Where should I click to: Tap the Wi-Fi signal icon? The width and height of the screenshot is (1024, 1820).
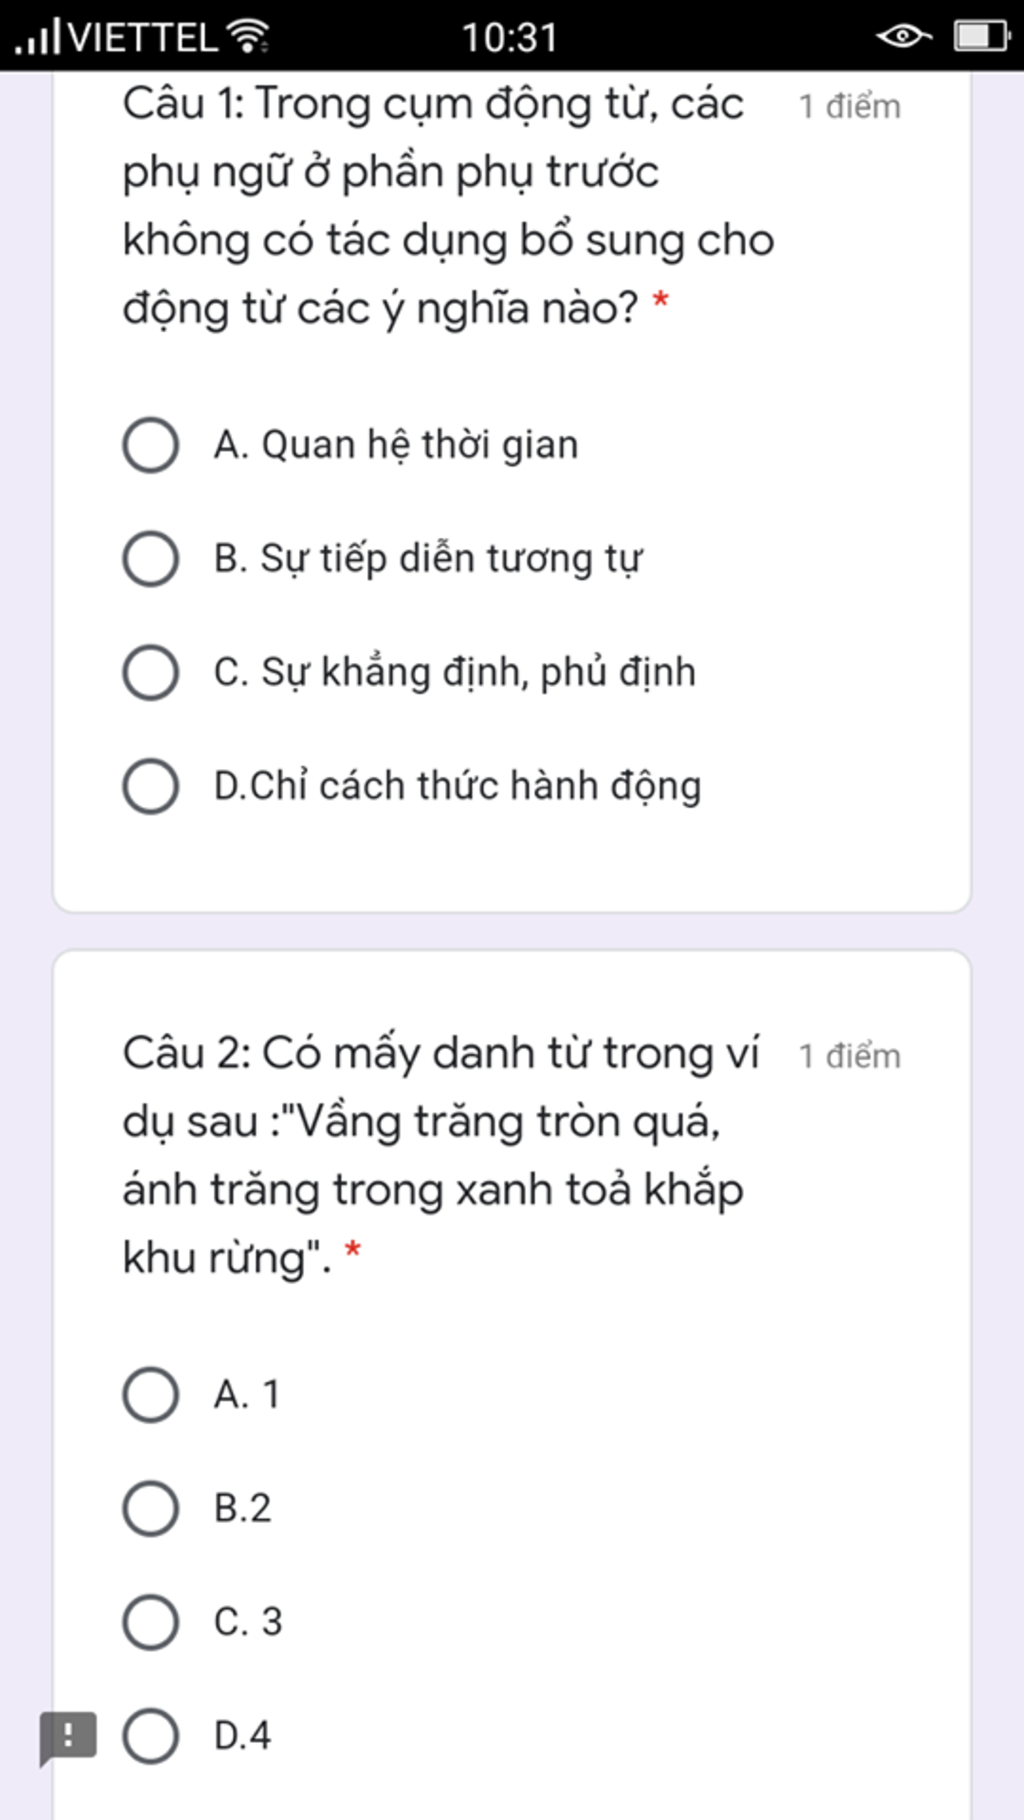247,37
